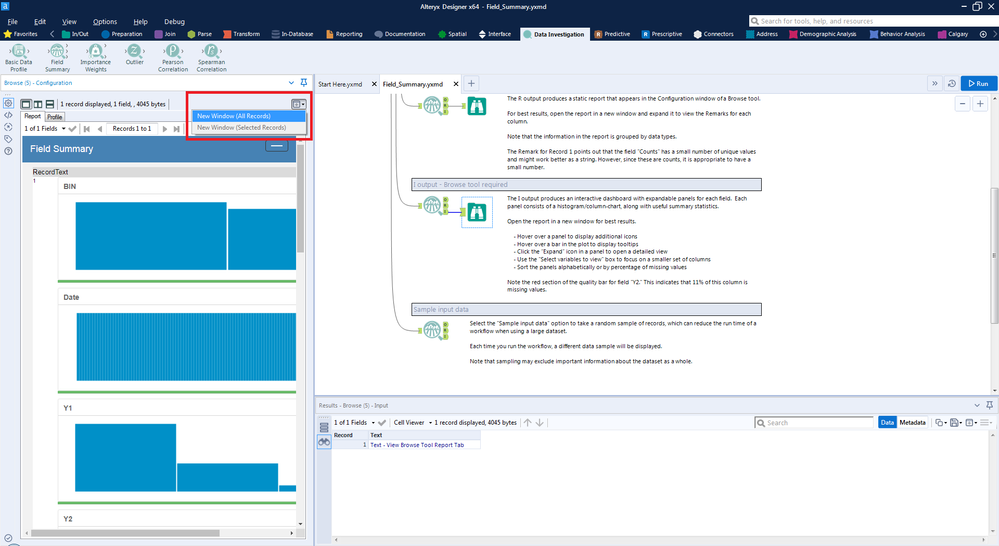Go to last record in Report pager

pyautogui.click(x=176, y=129)
